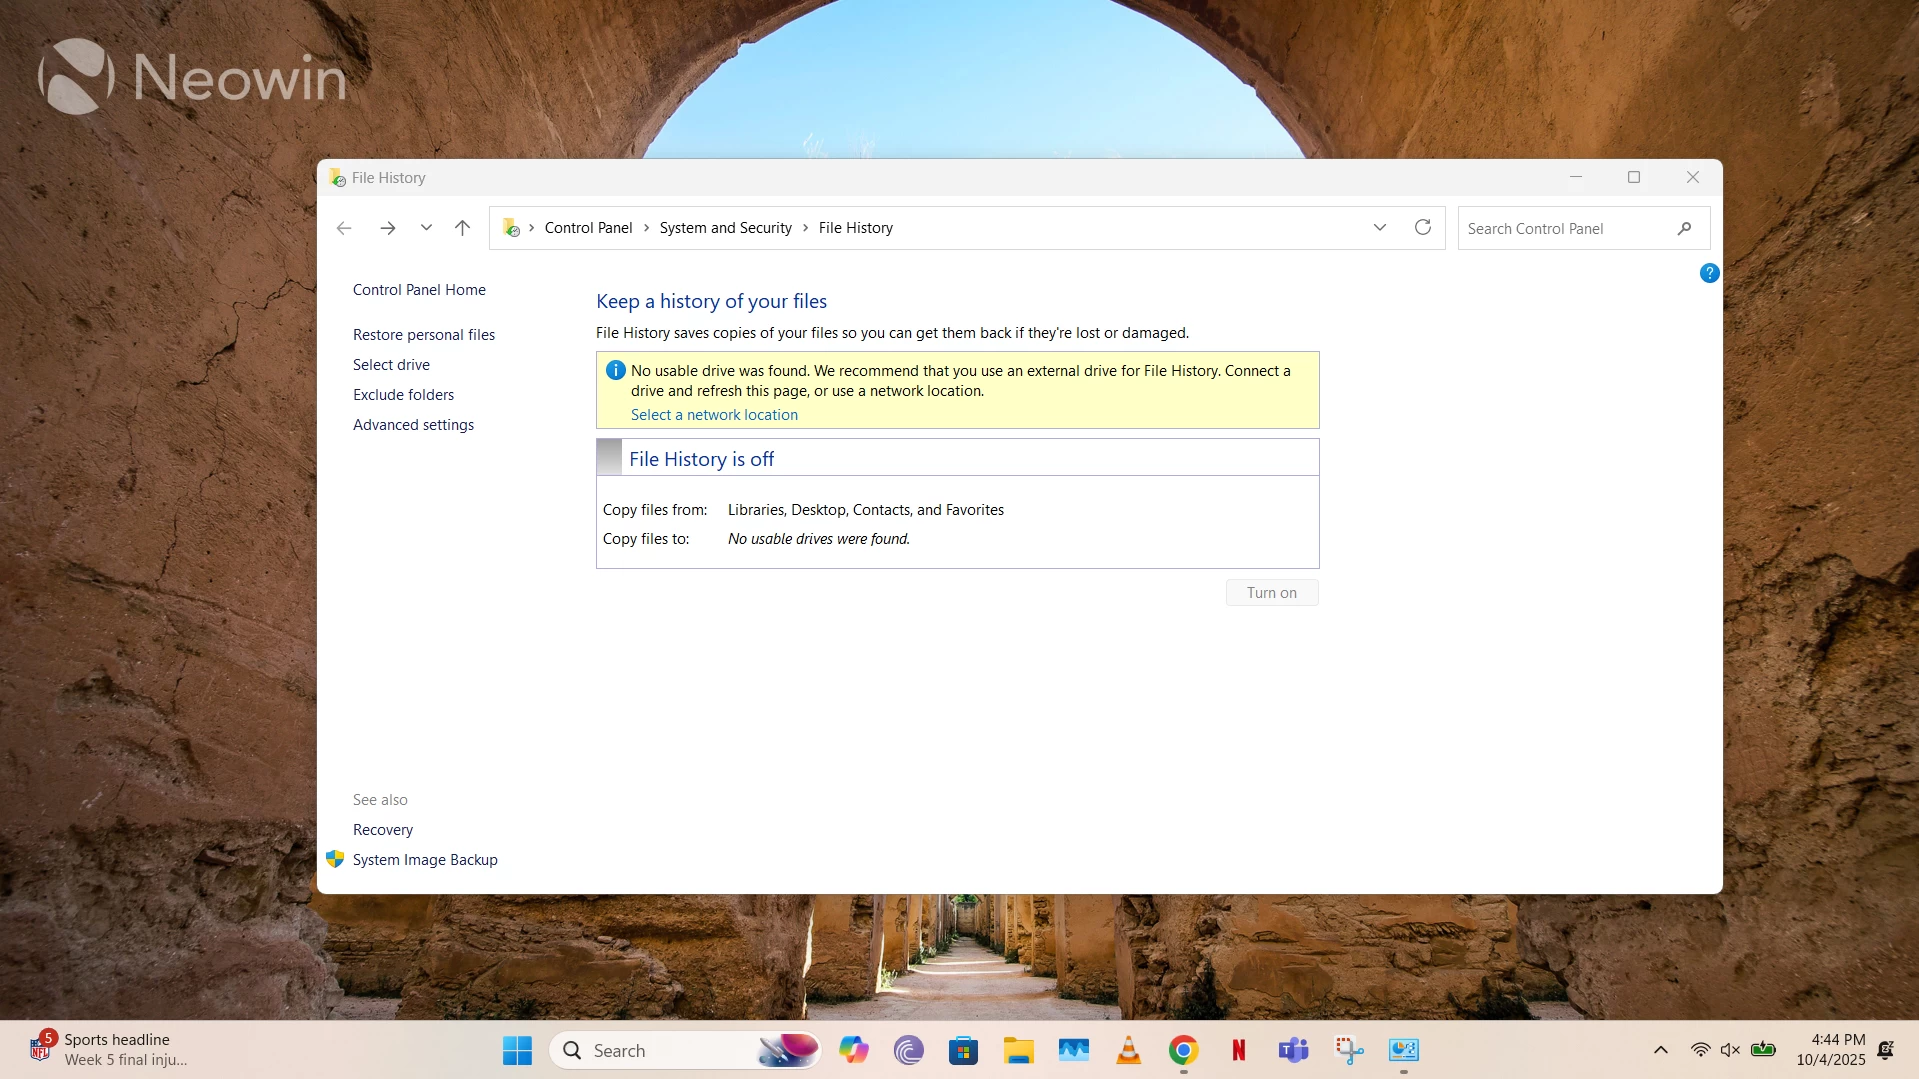1919x1079 pixels.
Task: Go up one level with the up arrow
Action: [x=462, y=228]
